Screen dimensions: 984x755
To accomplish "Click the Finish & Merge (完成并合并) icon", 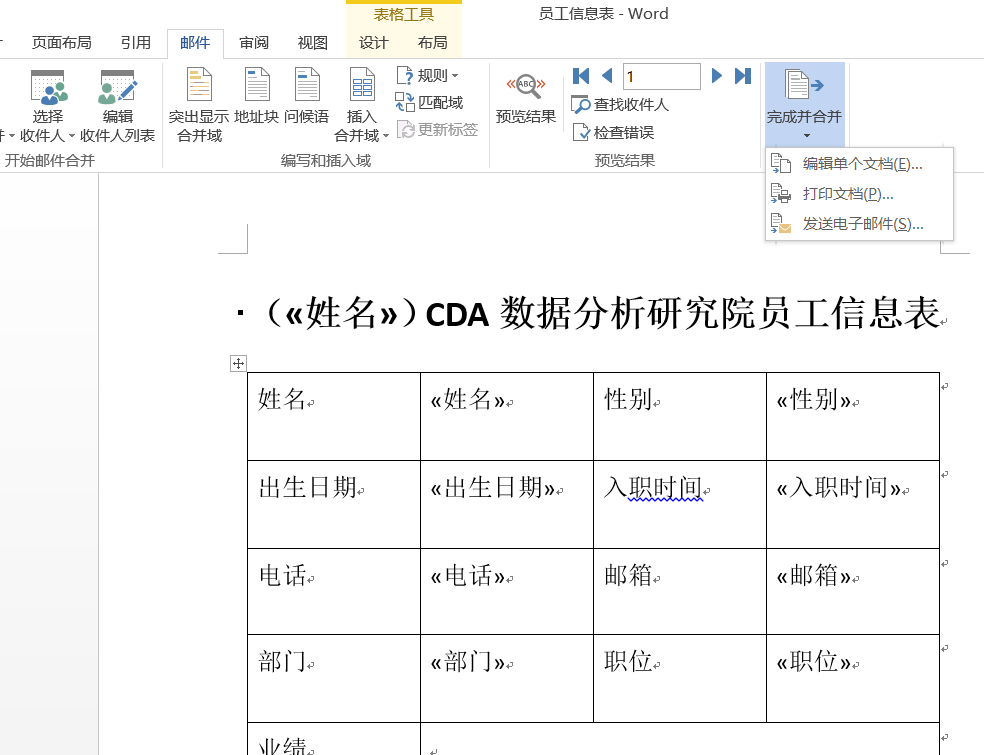I will pos(804,85).
